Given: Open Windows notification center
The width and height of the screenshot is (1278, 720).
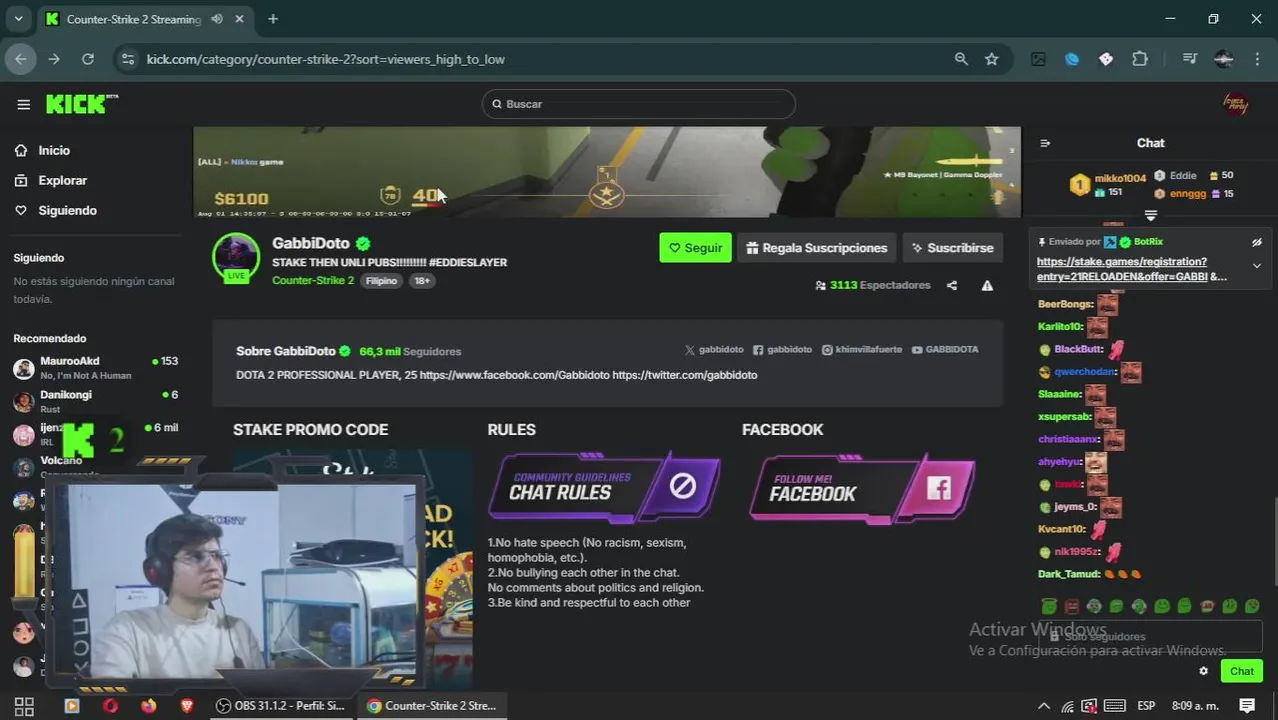Looking at the screenshot, I should pos(1247,705).
